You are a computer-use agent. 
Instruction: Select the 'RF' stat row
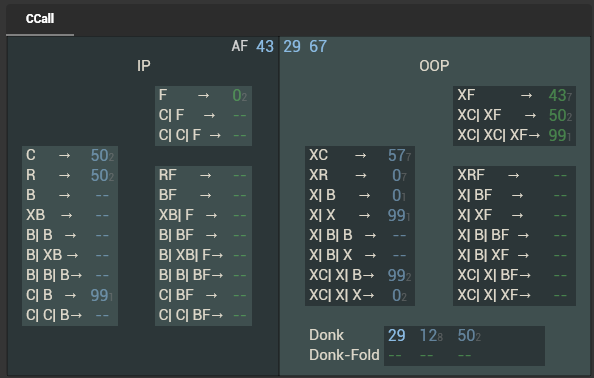point(203,175)
